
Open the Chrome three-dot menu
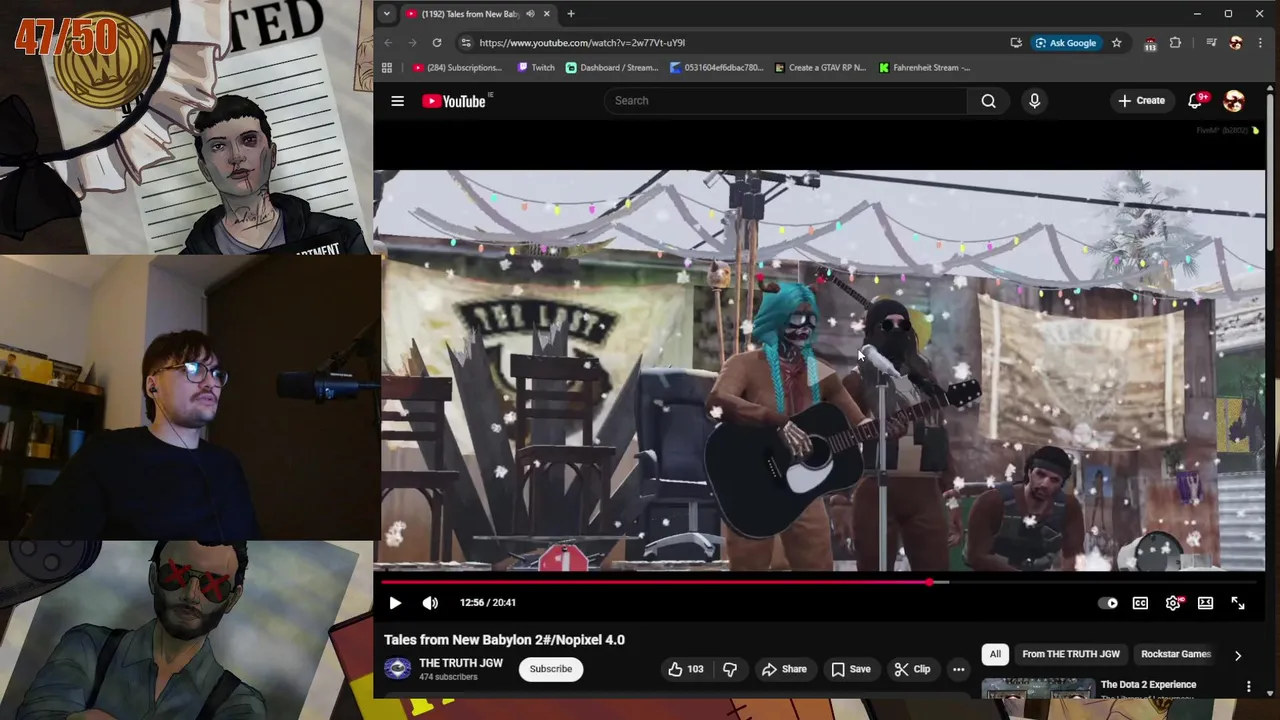click(1260, 43)
